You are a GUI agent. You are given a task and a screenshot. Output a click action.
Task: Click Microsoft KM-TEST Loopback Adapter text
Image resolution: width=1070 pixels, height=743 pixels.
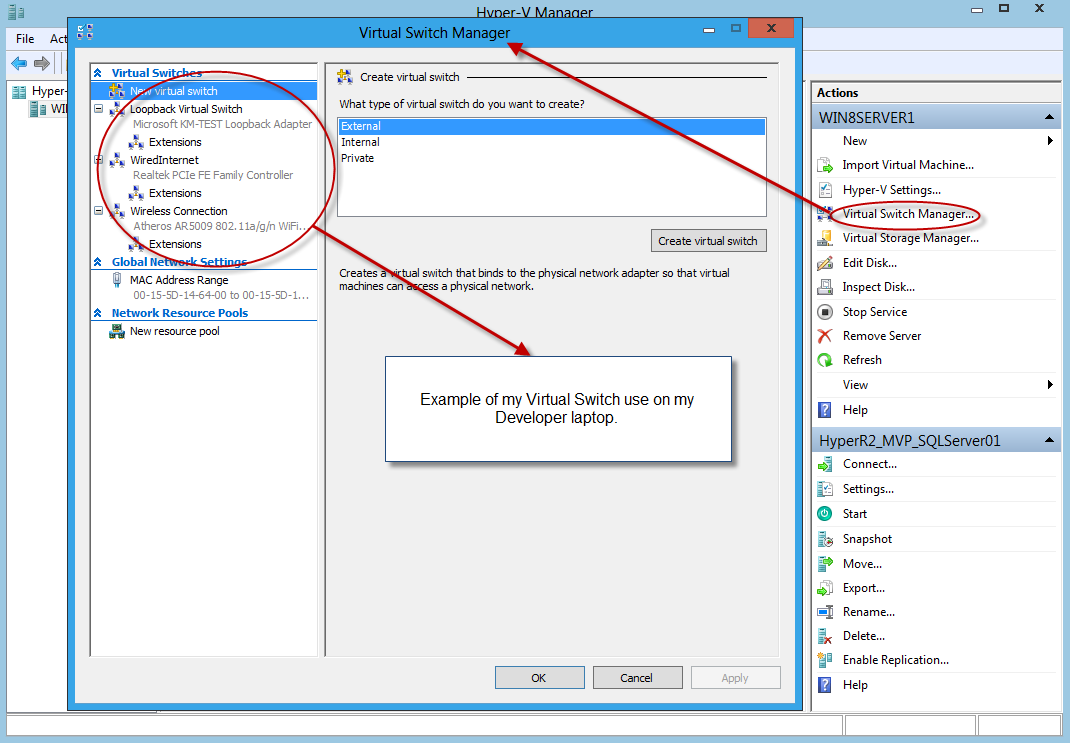pos(222,124)
